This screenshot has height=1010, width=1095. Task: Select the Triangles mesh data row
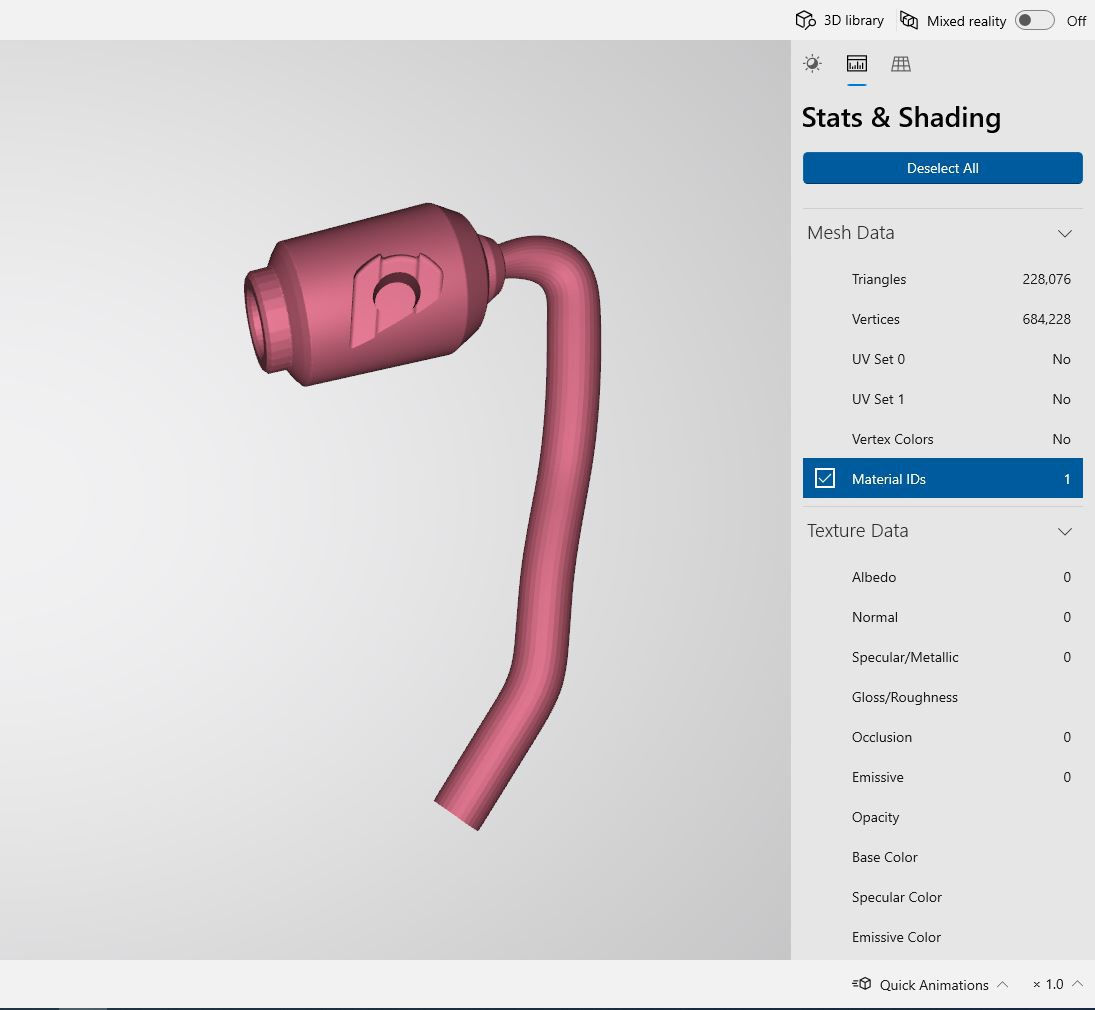pos(943,279)
